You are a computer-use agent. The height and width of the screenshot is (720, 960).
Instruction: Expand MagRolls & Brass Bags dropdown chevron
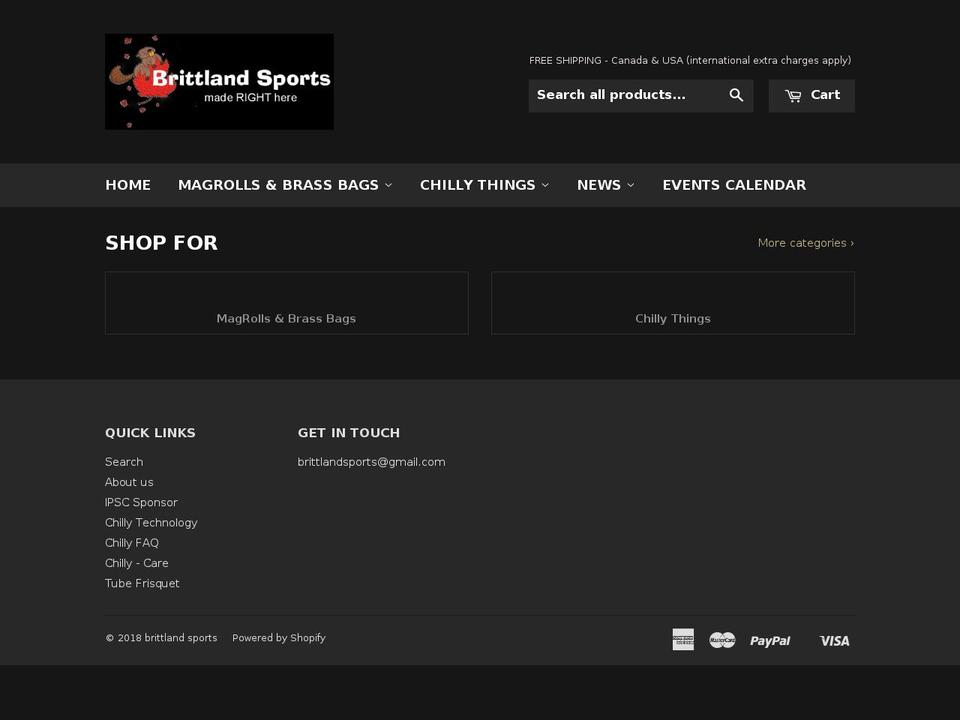tap(388, 185)
